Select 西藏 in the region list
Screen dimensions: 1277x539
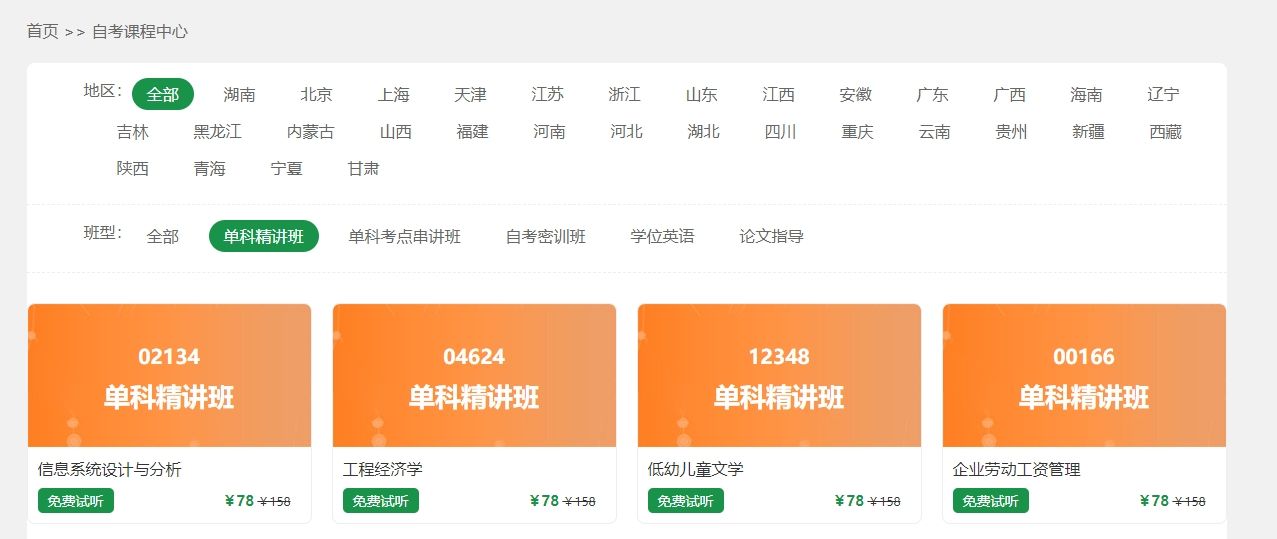(x=1166, y=131)
